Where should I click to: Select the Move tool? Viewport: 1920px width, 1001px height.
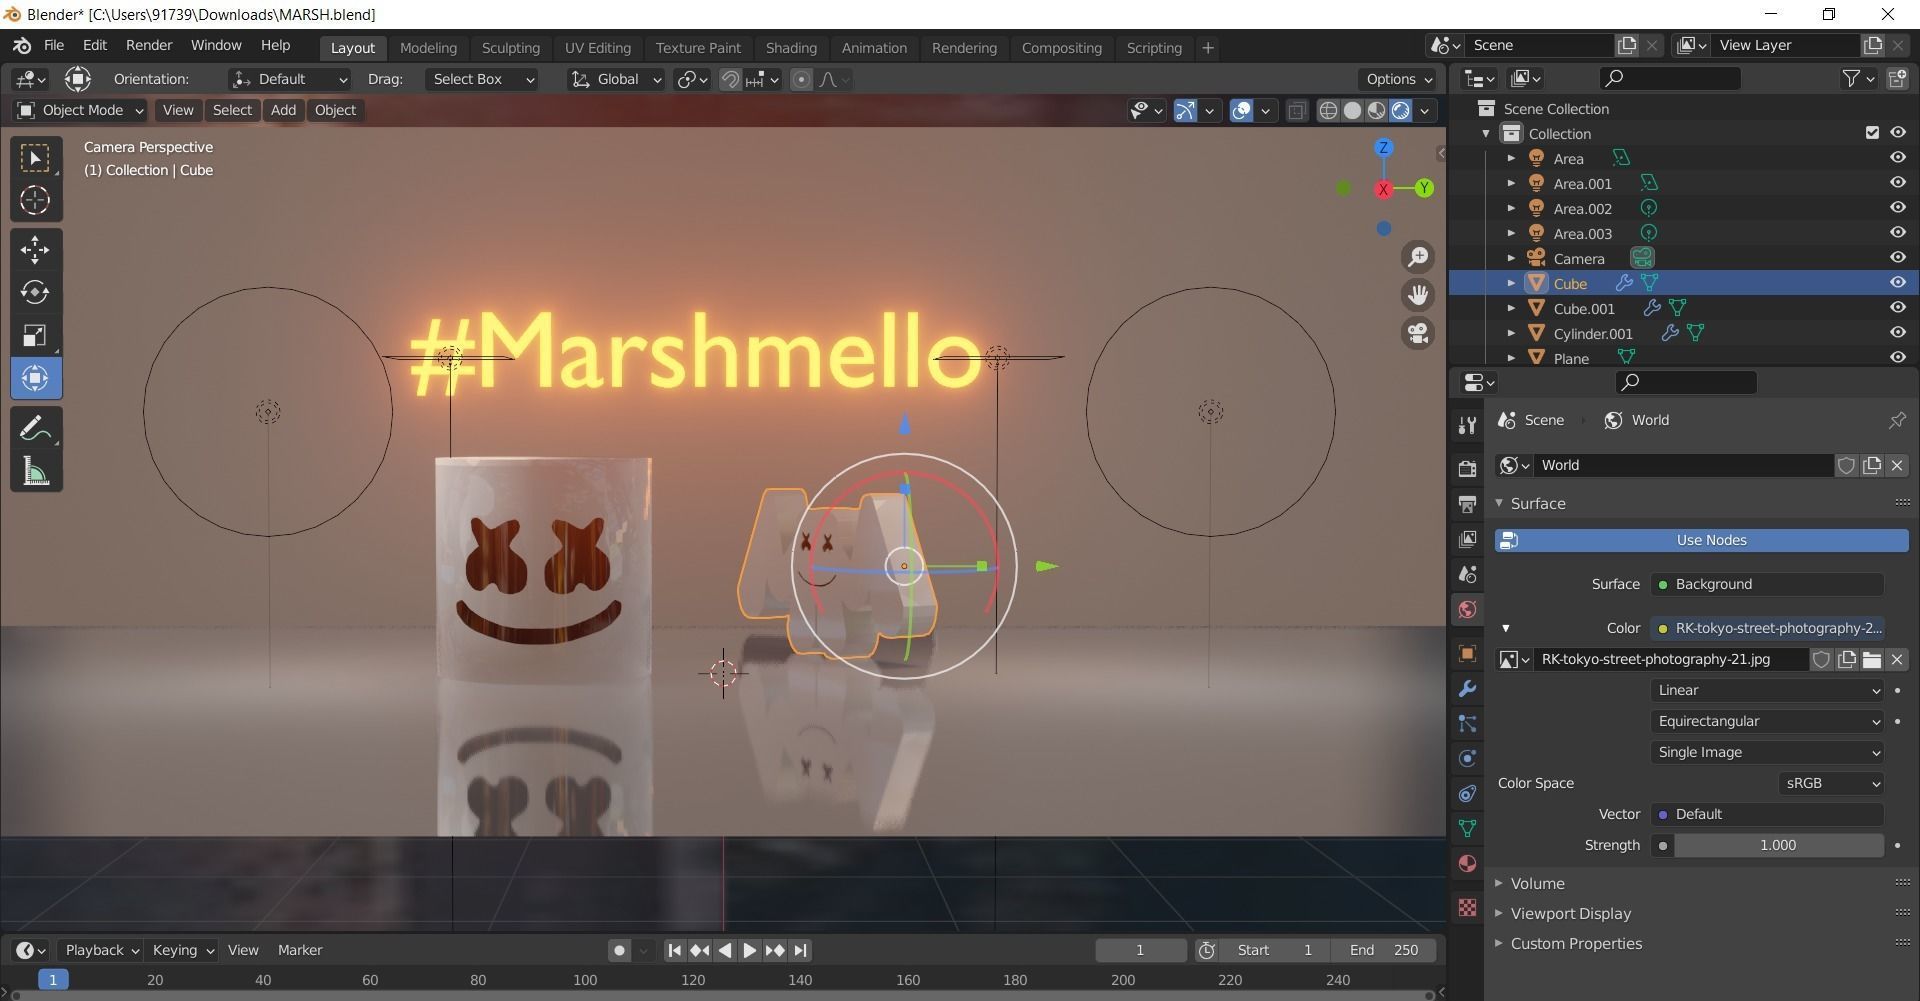[36, 249]
